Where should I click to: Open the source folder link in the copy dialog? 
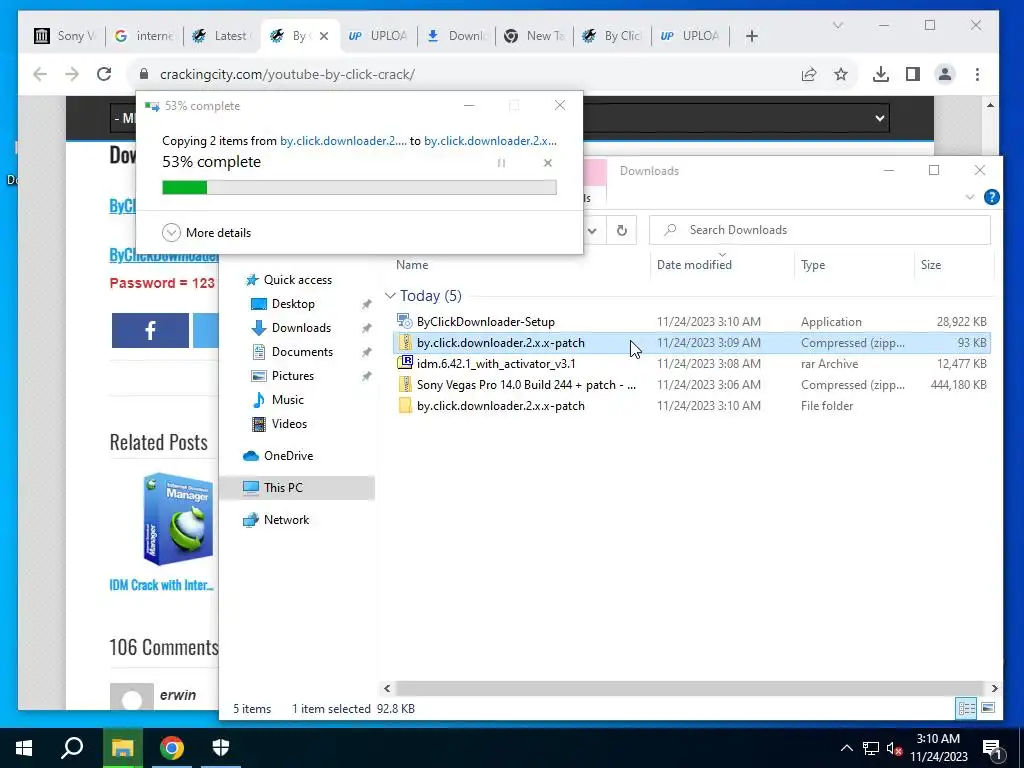tap(343, 140)
